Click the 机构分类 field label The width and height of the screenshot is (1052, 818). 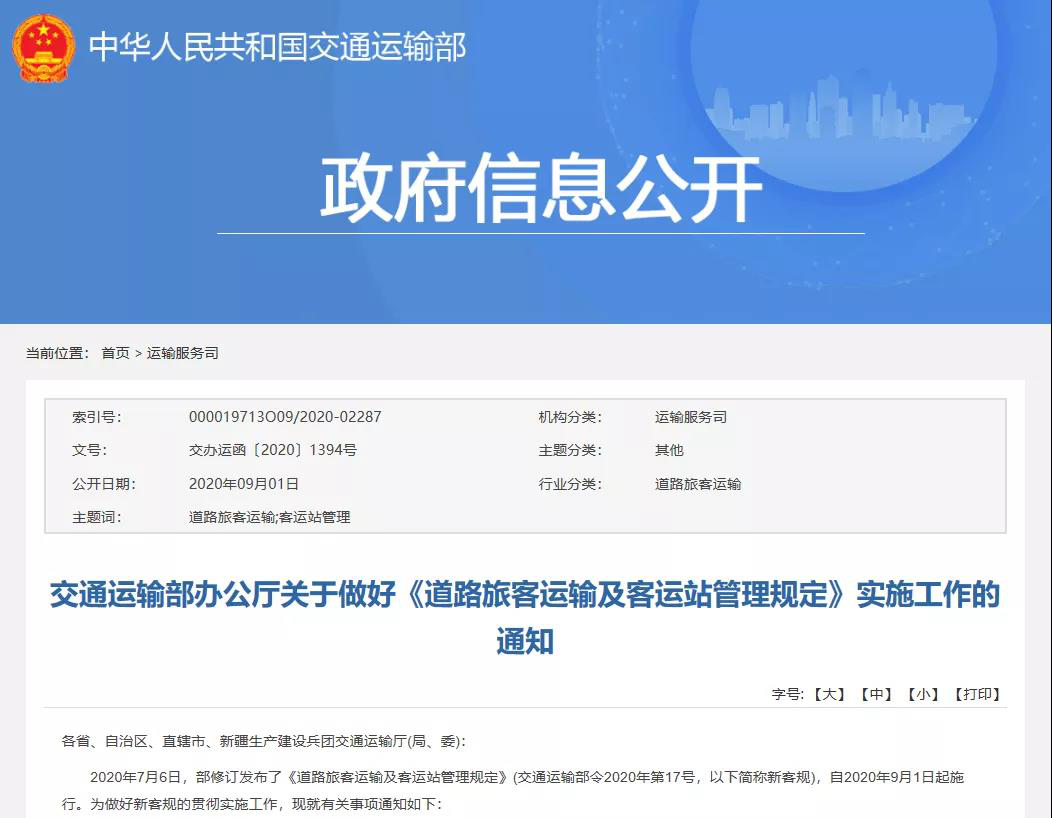[570, 417]
